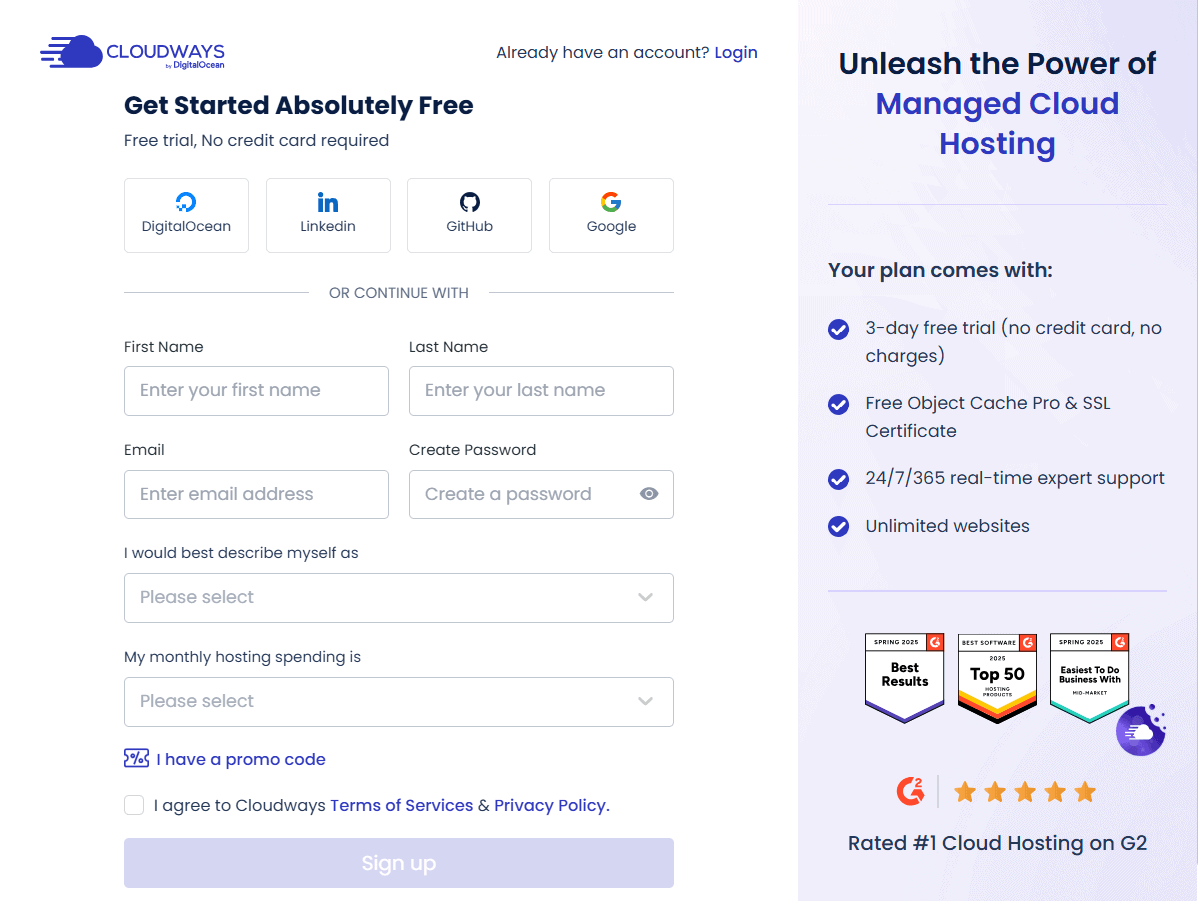Open the floating Cloudways chat bubble
This screenshot has height=901, width=1198.
1140,731
